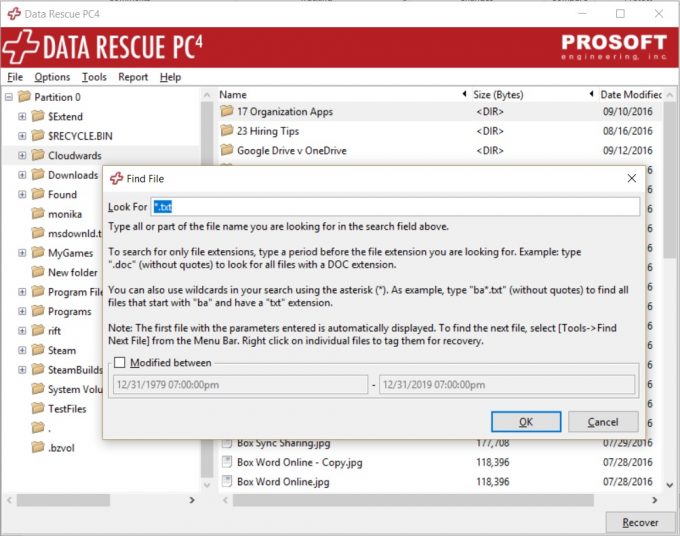
Task: Select the SteamBuilds folder icon
Action: pyautogui.click(x=38, y=369)
